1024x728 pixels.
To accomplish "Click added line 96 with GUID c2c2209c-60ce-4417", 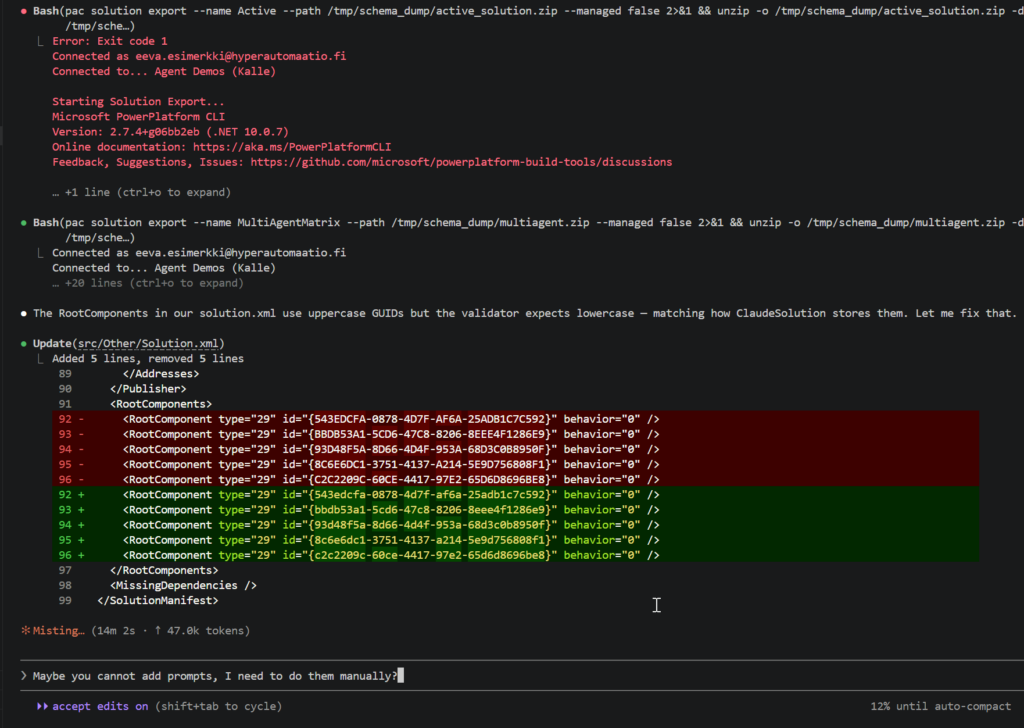I will click(x=515, y=555).
